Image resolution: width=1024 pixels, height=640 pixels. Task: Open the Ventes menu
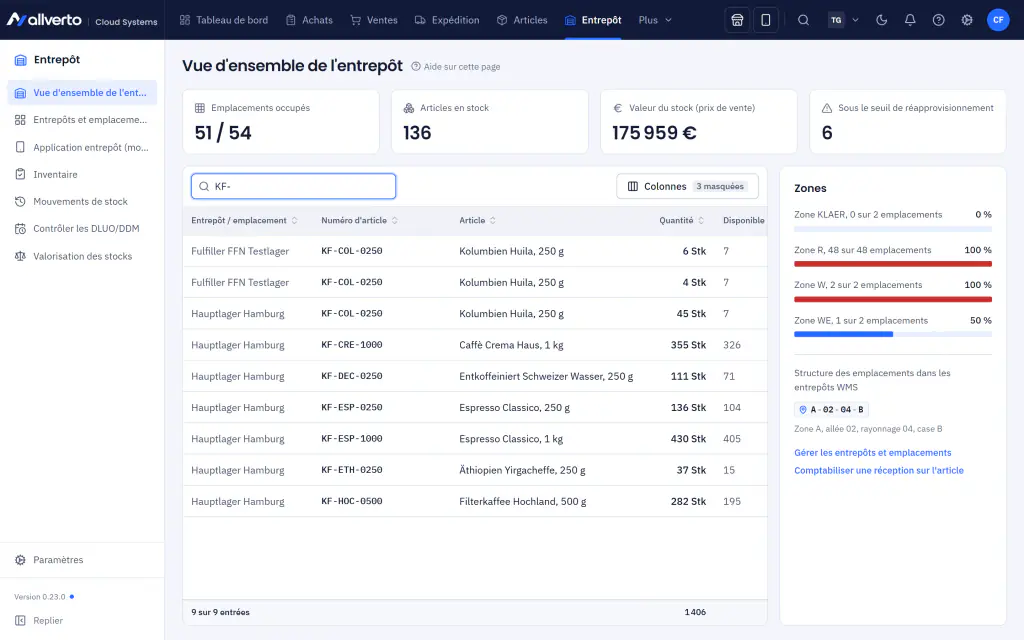click(374, 20)
